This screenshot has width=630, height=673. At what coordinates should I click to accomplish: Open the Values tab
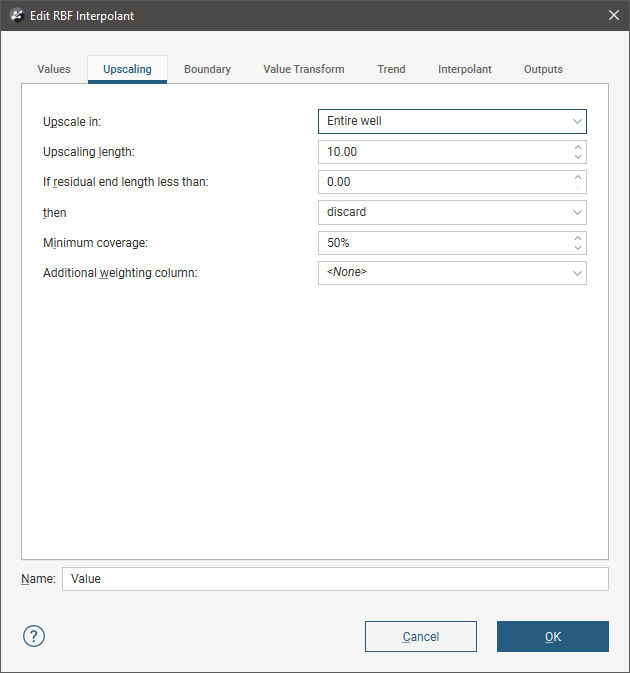pos(54,69)
